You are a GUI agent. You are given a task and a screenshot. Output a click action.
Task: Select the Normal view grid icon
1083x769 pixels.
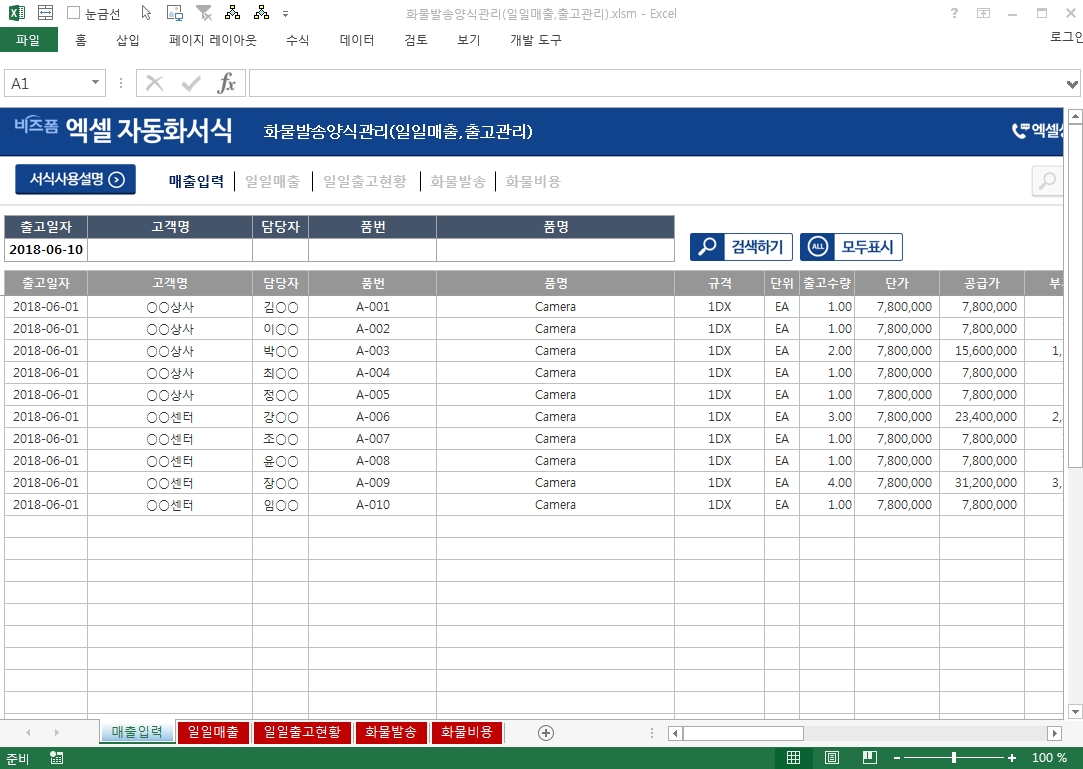(x=793, y=758)
